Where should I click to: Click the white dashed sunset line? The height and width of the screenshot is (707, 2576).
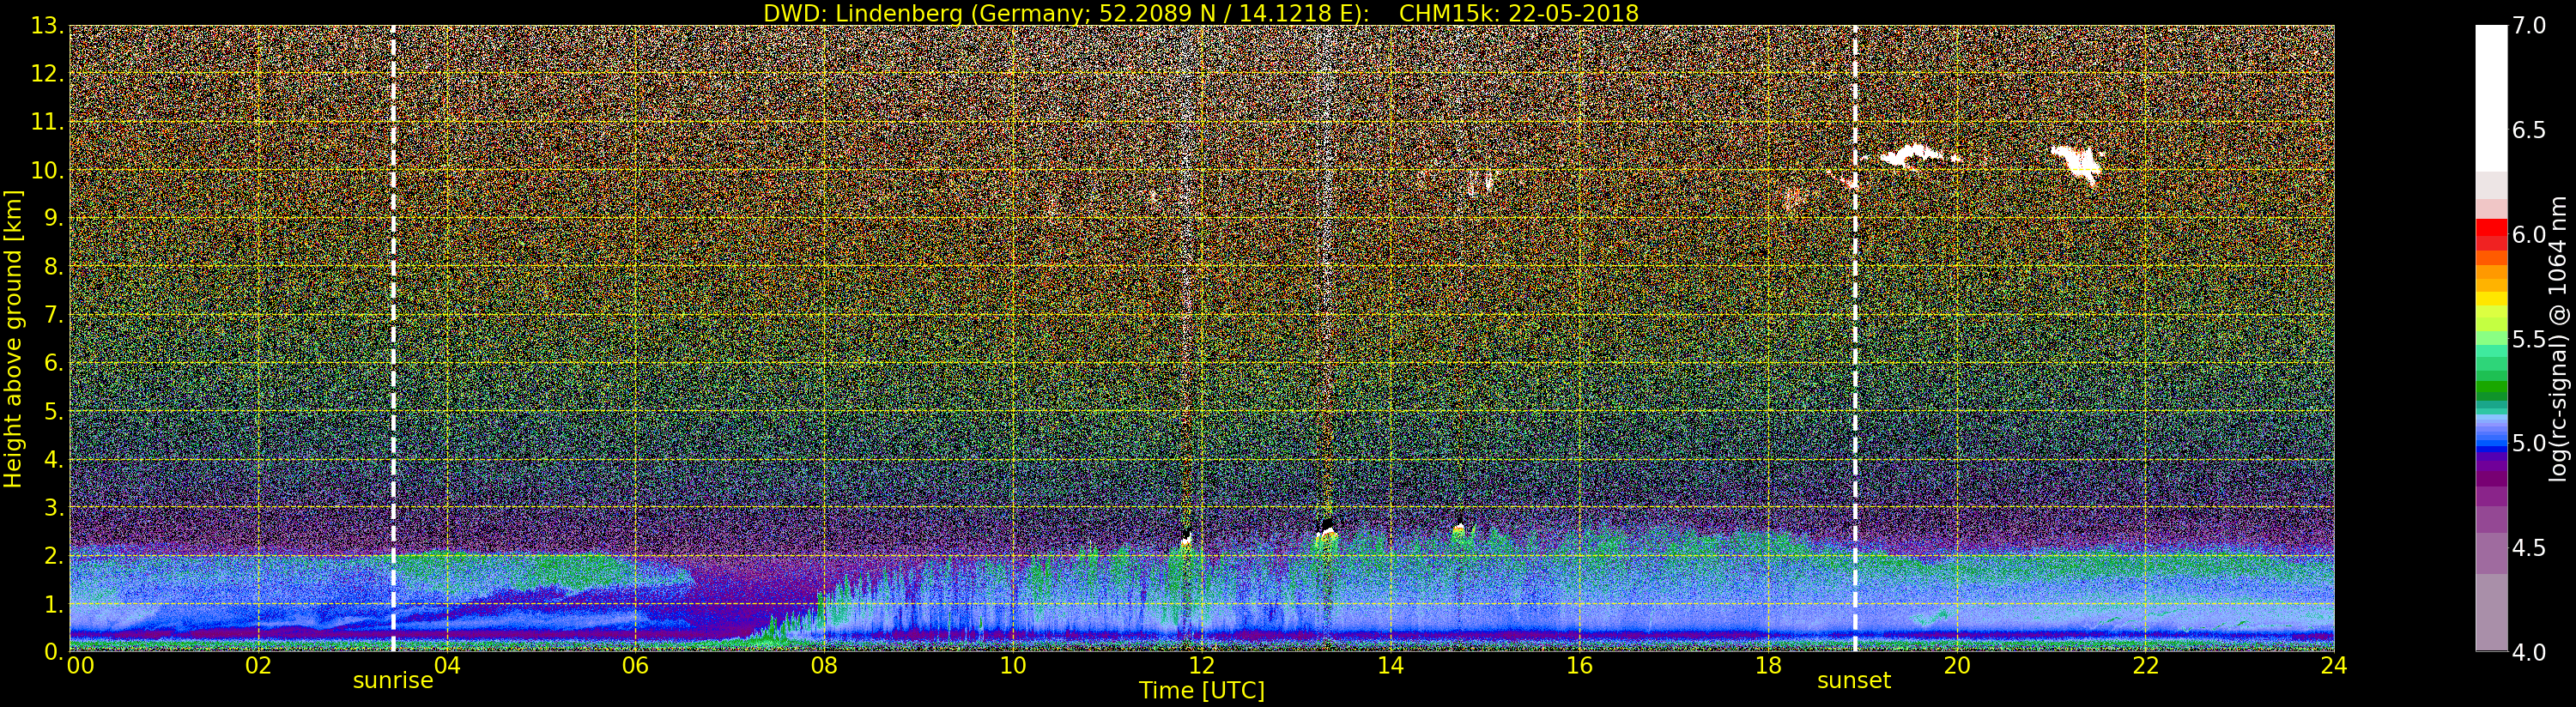[x=1855, y=338]
